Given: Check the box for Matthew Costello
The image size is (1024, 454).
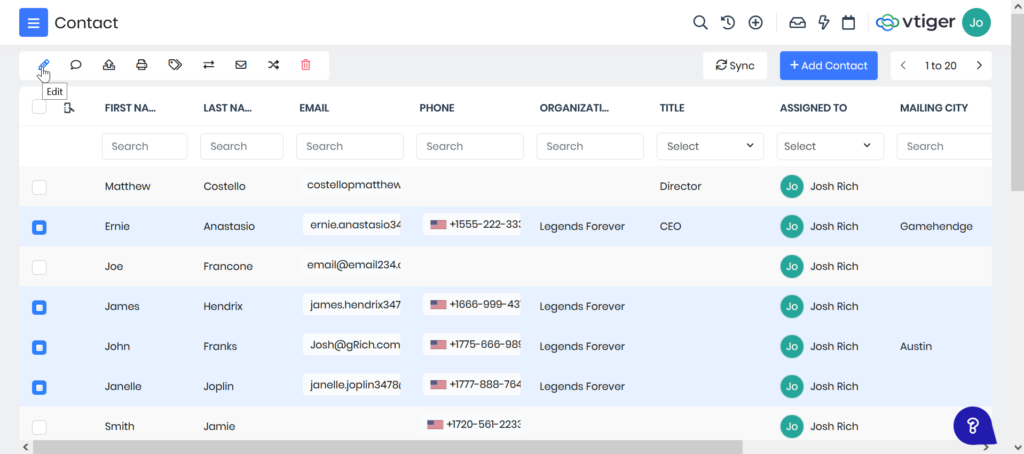Looking at the screenshot, I should coord(39,187).
